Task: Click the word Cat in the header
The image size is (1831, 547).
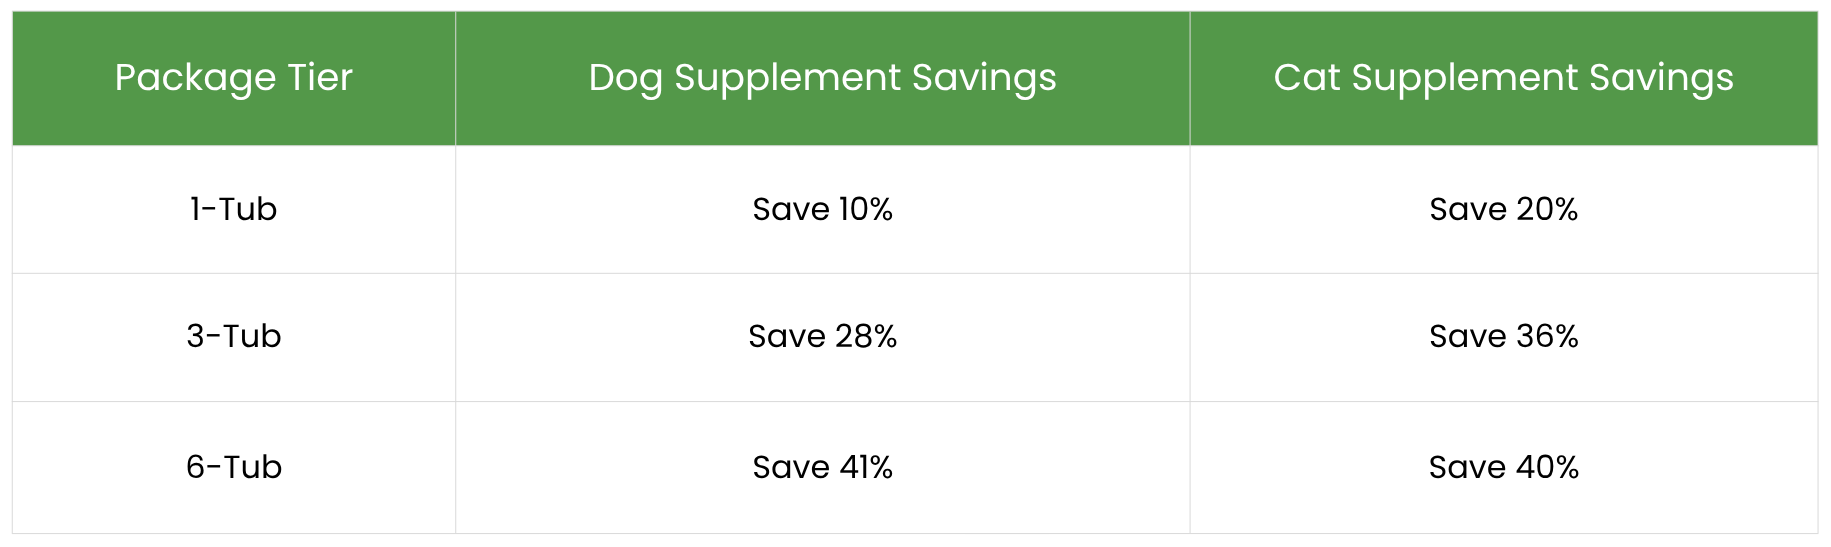Action: click(1306, 78)
